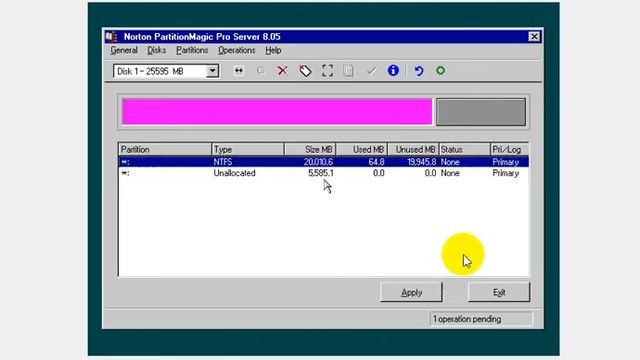The height and width of the screenshot is (360, 640).
Task: Click the Resize/Move partition toolbar icon
Action: 239,71
